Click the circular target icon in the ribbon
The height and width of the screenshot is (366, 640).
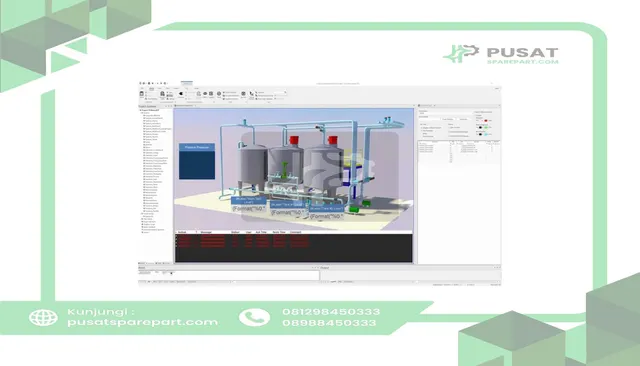pyautogui.click(x=219, y=94)
